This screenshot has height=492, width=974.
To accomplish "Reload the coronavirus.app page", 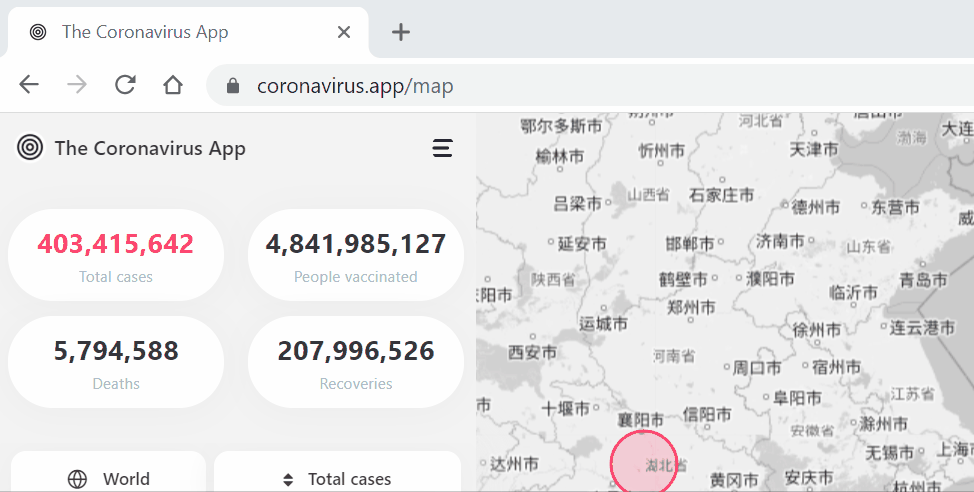I will [125, 84].
